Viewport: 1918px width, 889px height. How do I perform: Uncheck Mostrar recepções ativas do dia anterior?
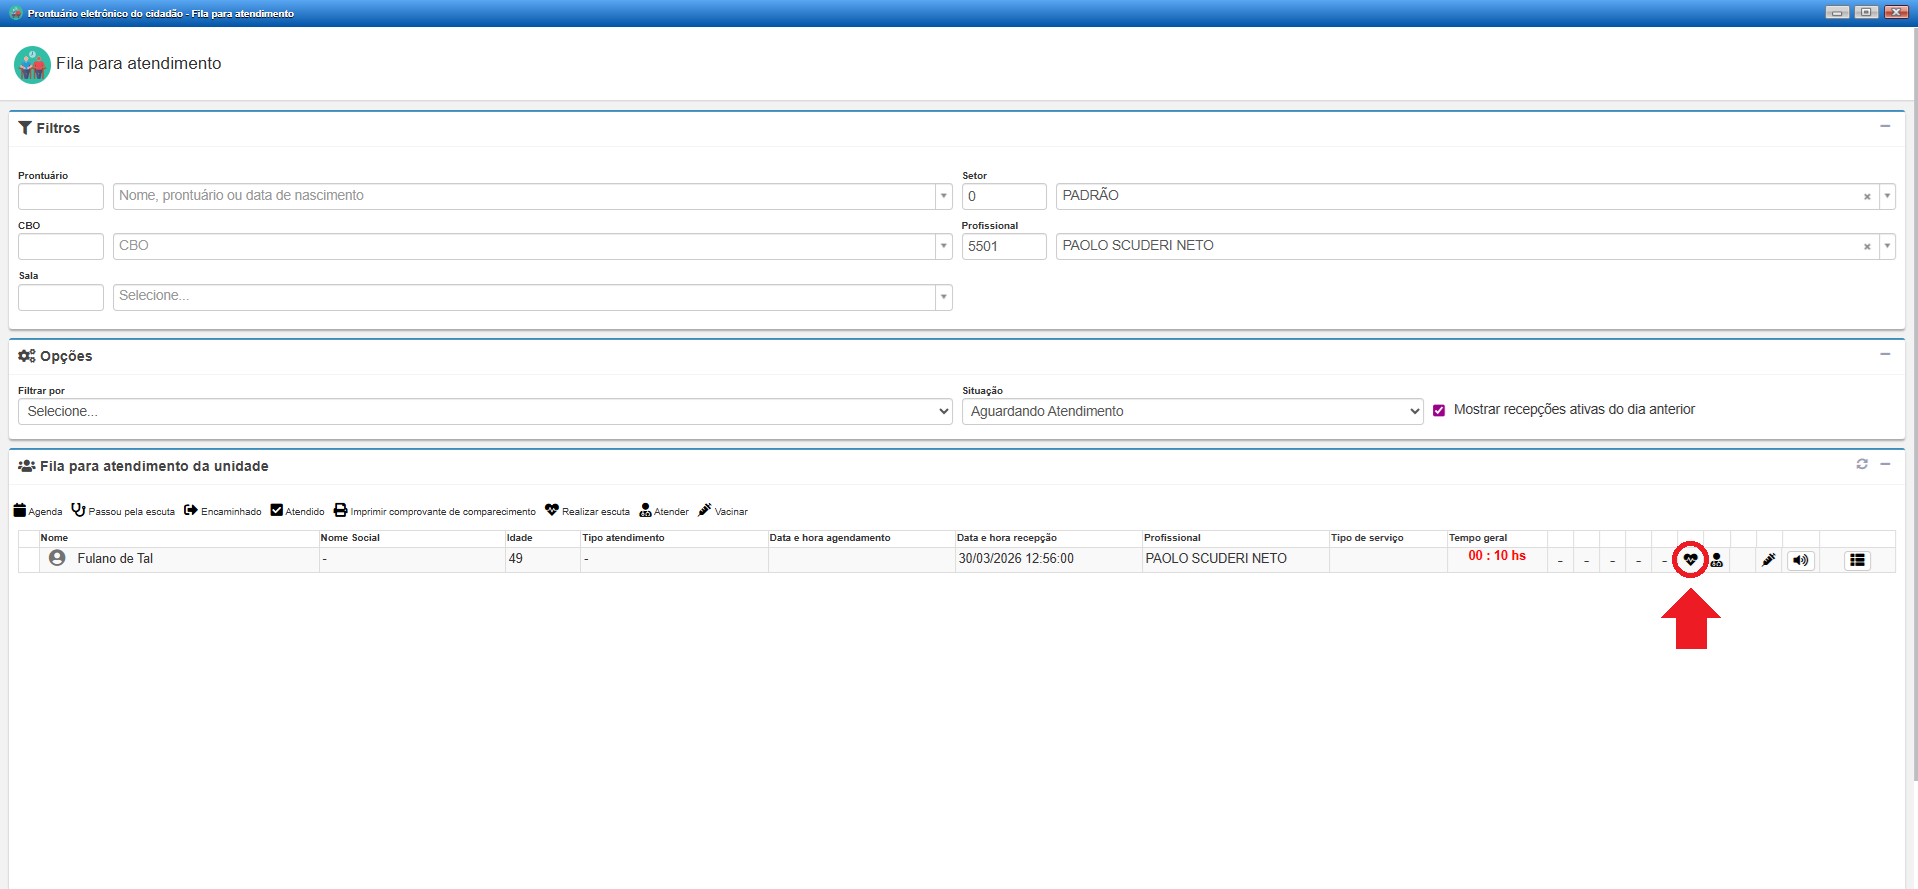pyautogui.click(x=1439, y=410)
